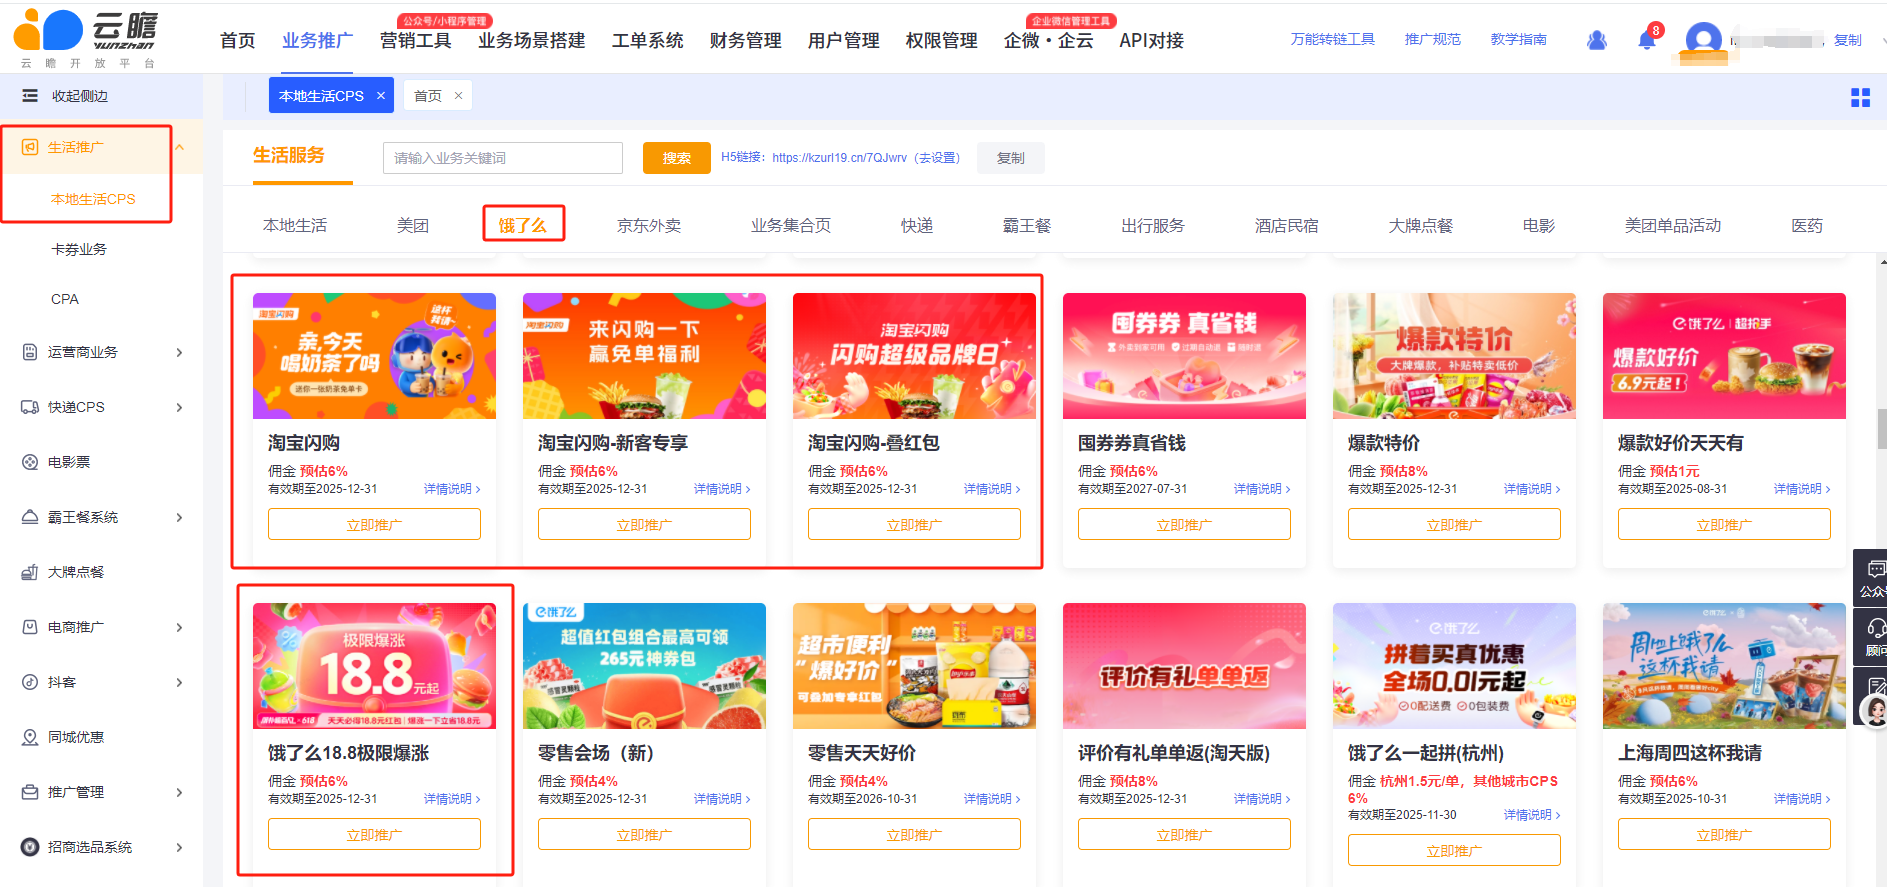Expand the 抖客 chevron

pos(180,682)
